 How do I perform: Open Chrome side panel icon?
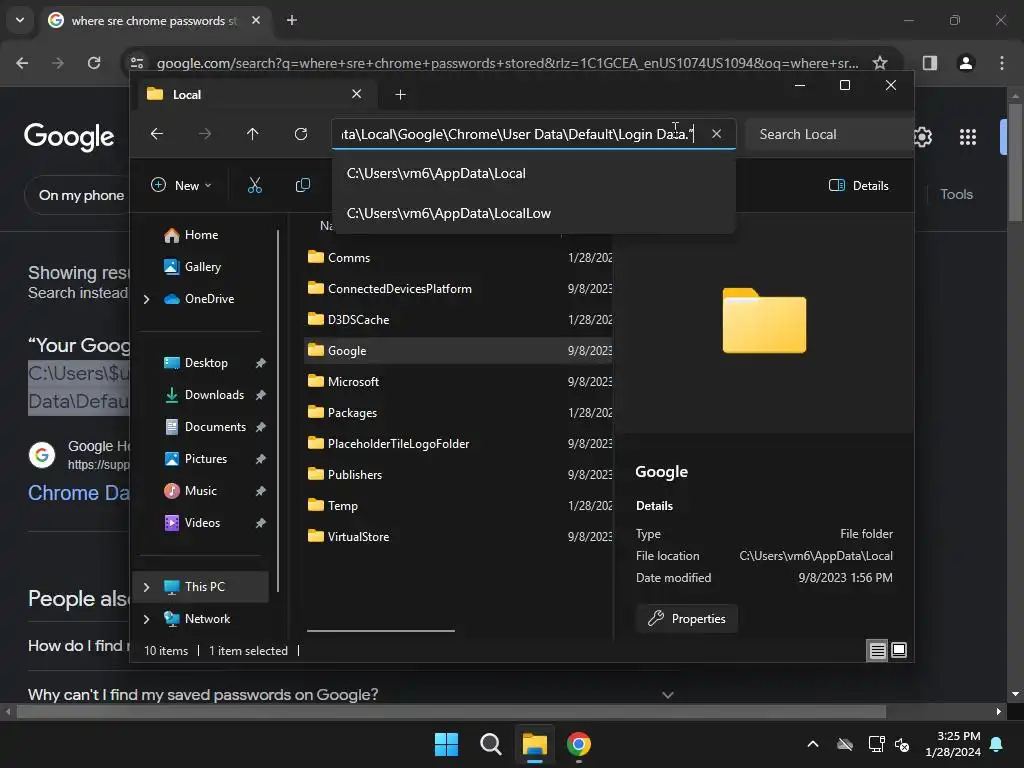930,63
